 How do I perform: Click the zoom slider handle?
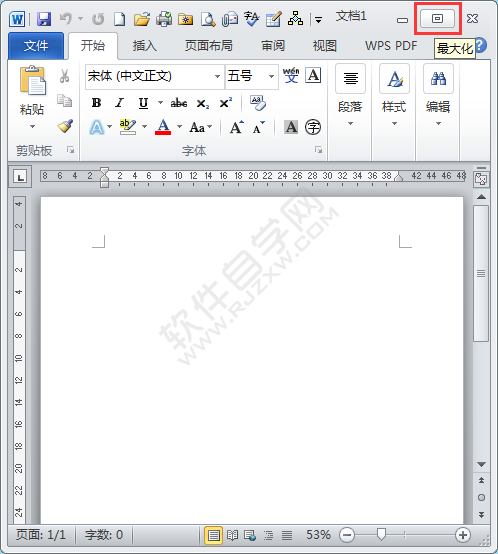point(381,534)
